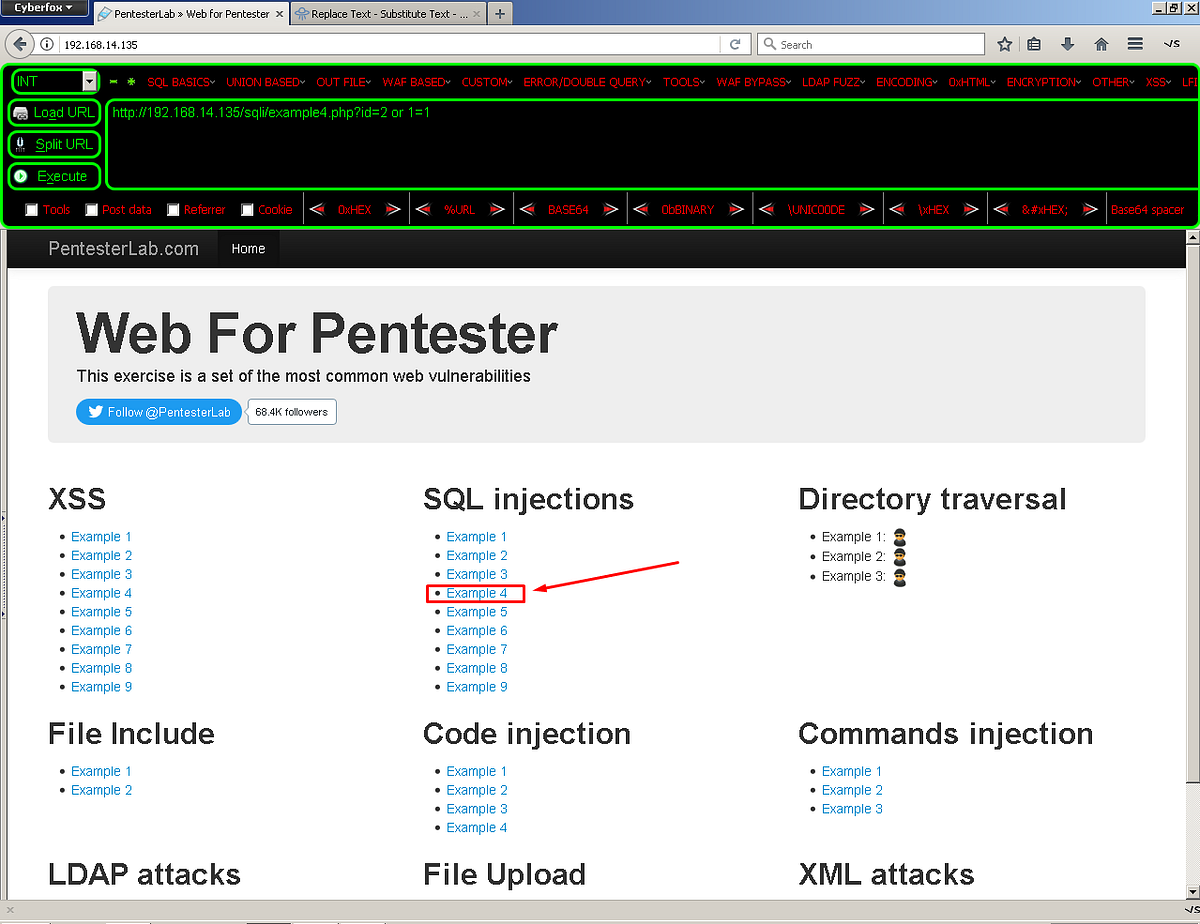Open the ENCODING menu
The width and height of the screenshot is (1200, 924).
[904, 82]
